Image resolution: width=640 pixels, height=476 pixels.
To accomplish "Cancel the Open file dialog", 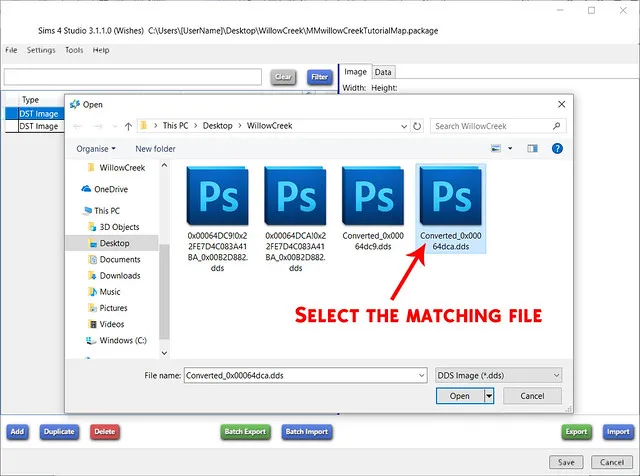I will [x=532, y=396].
